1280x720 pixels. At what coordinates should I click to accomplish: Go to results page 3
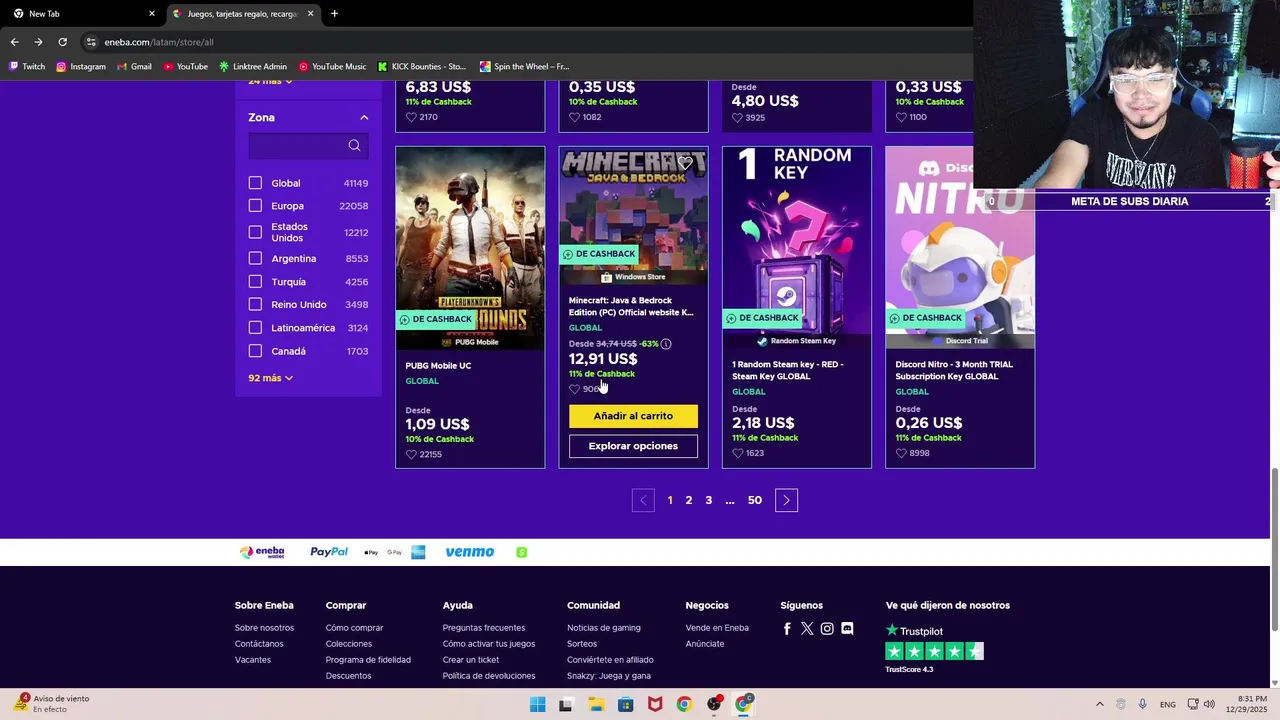click(x=709, y=500)
